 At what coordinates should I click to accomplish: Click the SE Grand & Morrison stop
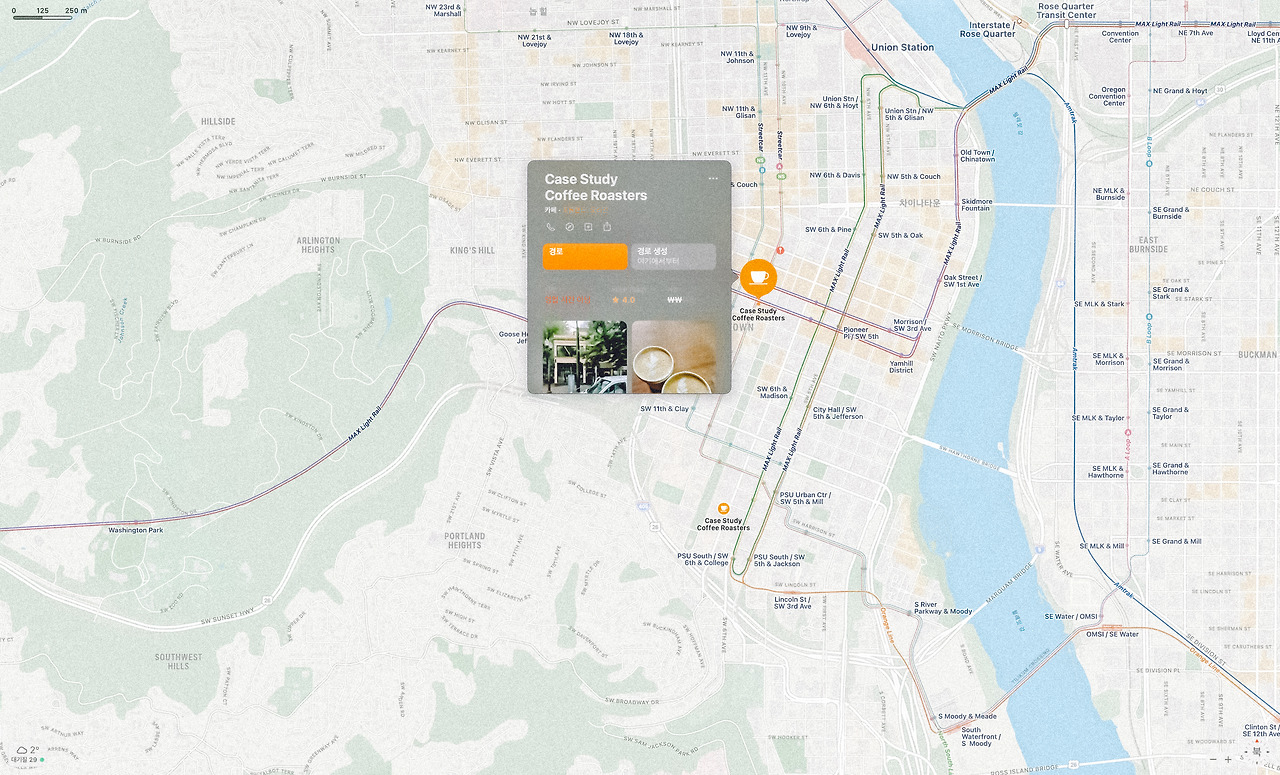coord(1170,364)
